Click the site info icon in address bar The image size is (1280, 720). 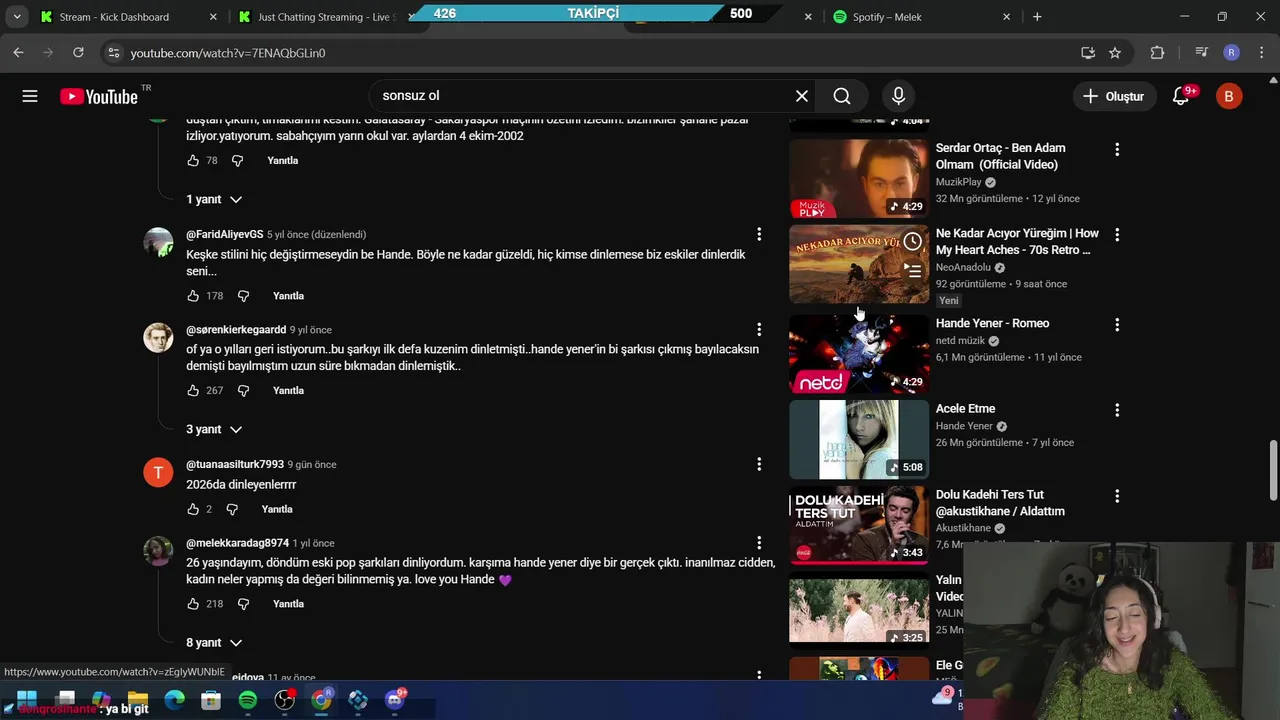tap(113, 53)
